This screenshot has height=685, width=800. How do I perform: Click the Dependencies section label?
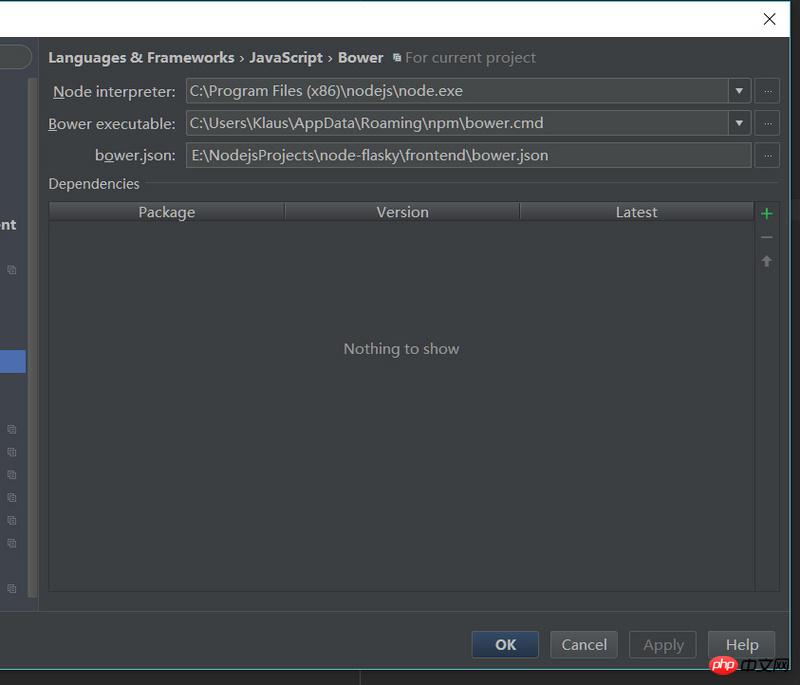click(x=94, y=184)
